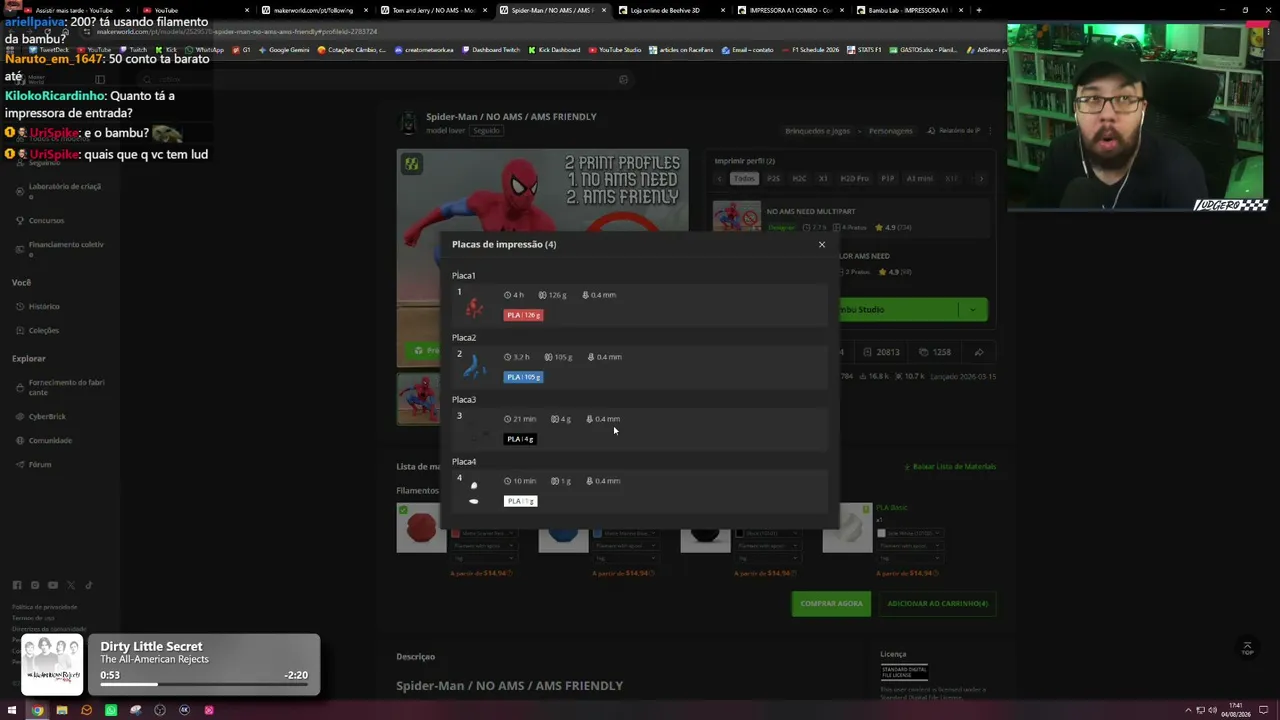1280x720 pixels.
Task: Open the Kick Dashboard bookmark
Action: click(x=554, y=49)
